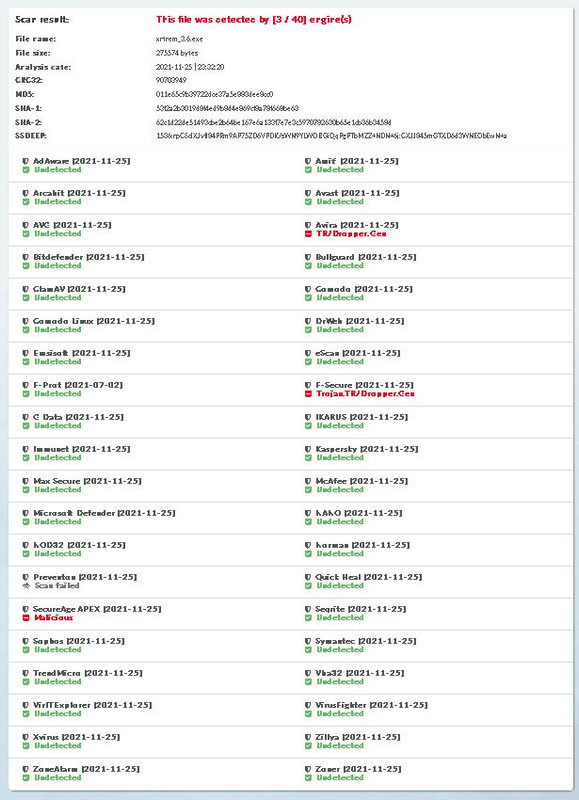Select the shield icon next to IKARUS
The height and width of the screenshot is (800, 579).
pos(308,417)
